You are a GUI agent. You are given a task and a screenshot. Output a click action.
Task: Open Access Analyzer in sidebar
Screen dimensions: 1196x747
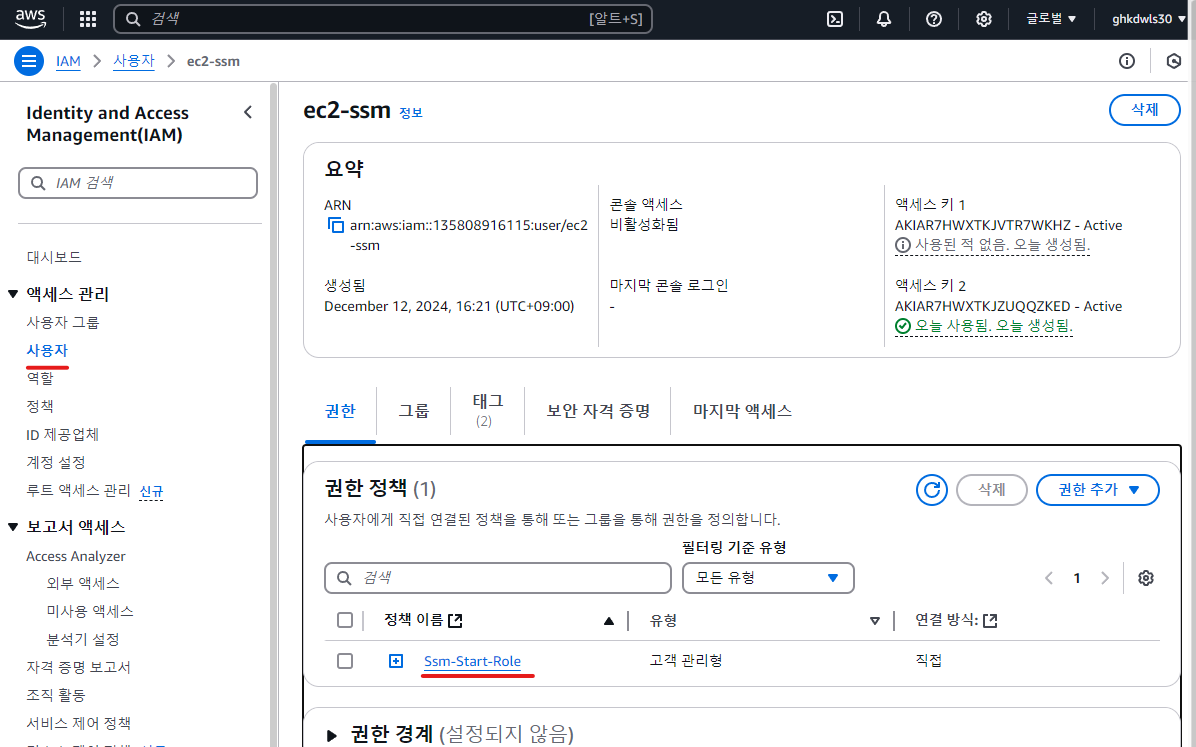point(76,556)
